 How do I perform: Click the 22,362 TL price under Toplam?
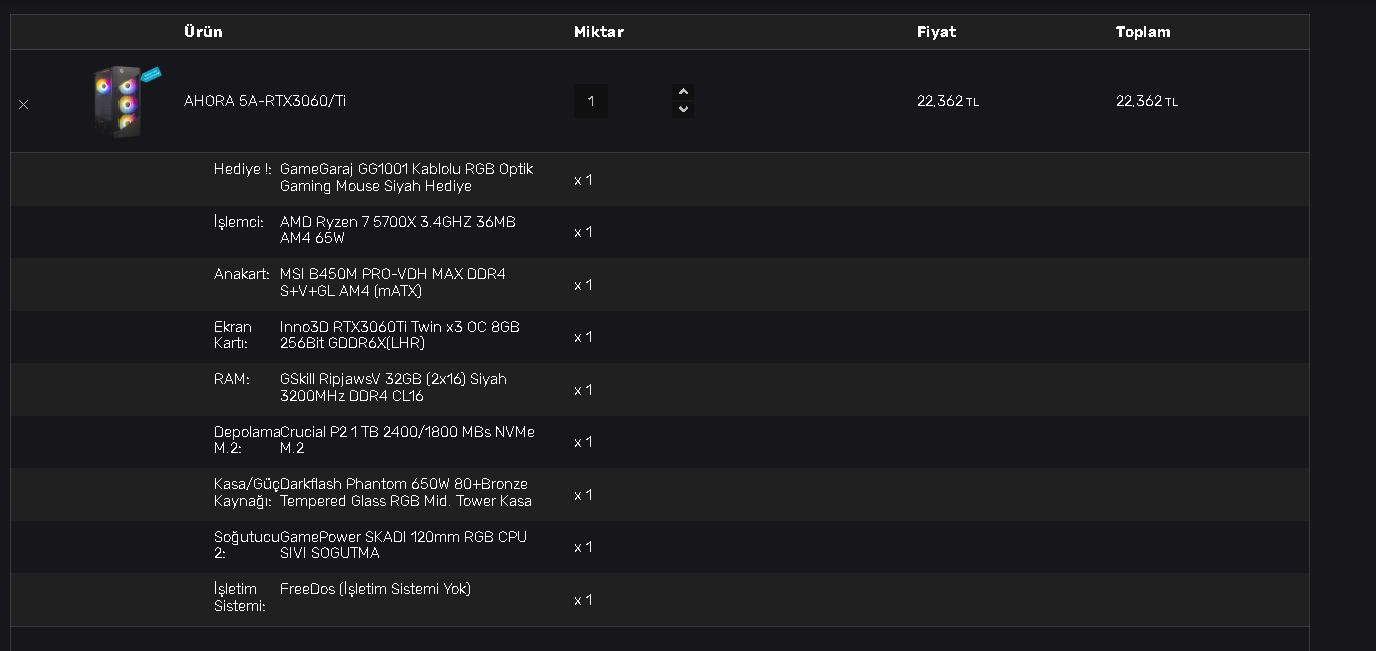coord(1146,101)
